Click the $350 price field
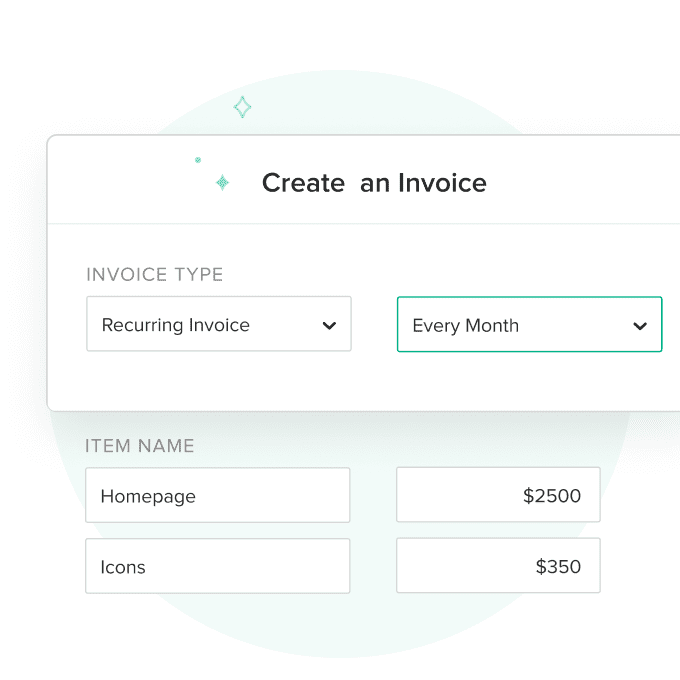The width and height of the screenshot is (680, 680). (498, 566)
